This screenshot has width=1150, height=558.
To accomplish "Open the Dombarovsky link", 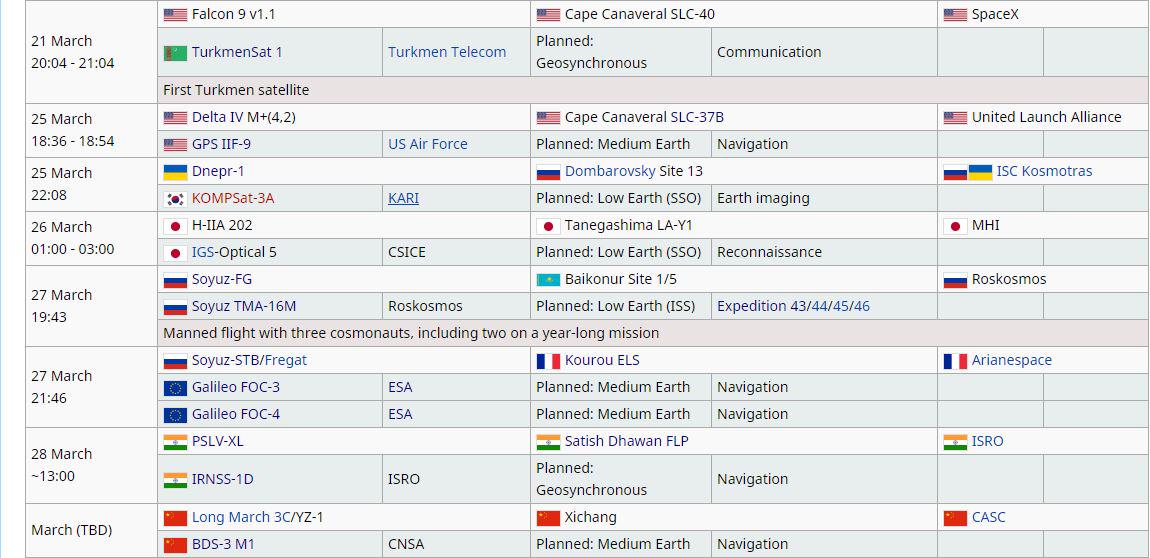I will 609,172.
